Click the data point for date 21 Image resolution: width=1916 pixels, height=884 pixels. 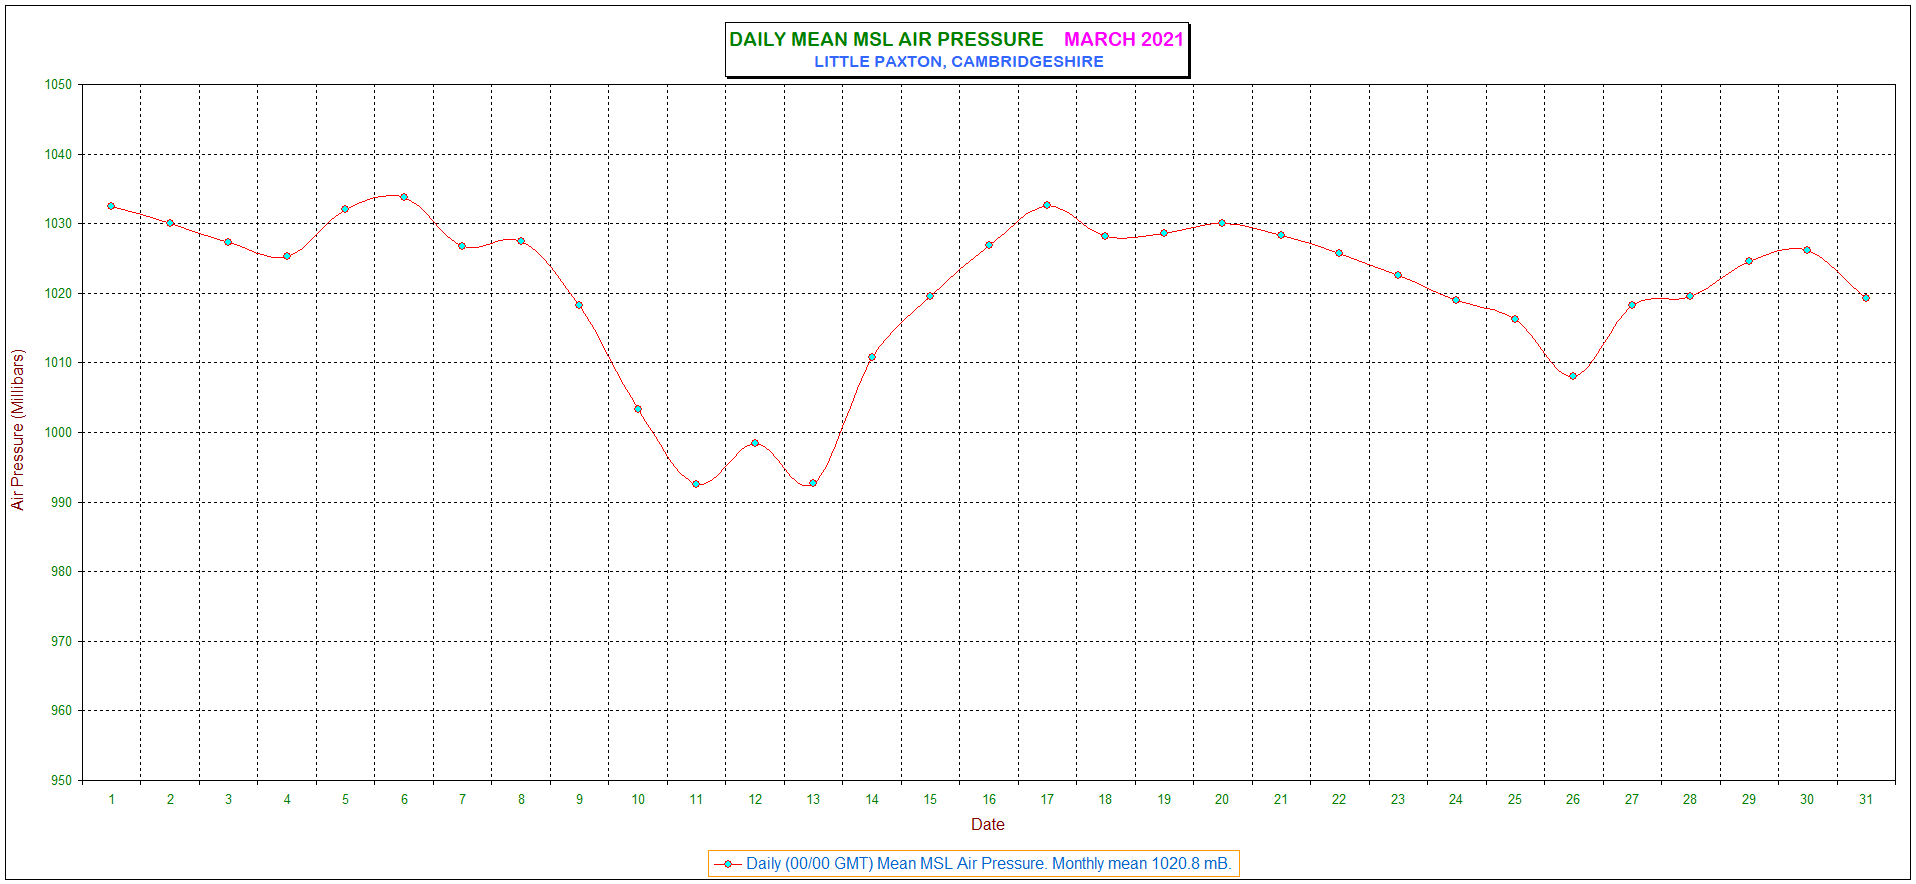coord(1281,235)
